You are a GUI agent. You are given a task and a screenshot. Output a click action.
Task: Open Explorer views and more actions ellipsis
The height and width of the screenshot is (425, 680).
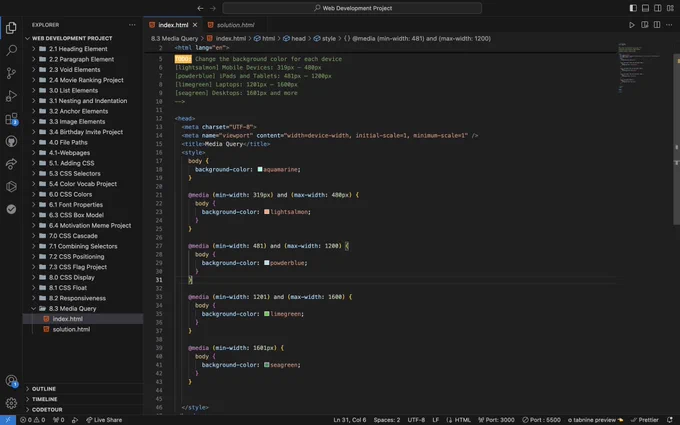click(132, 25)
